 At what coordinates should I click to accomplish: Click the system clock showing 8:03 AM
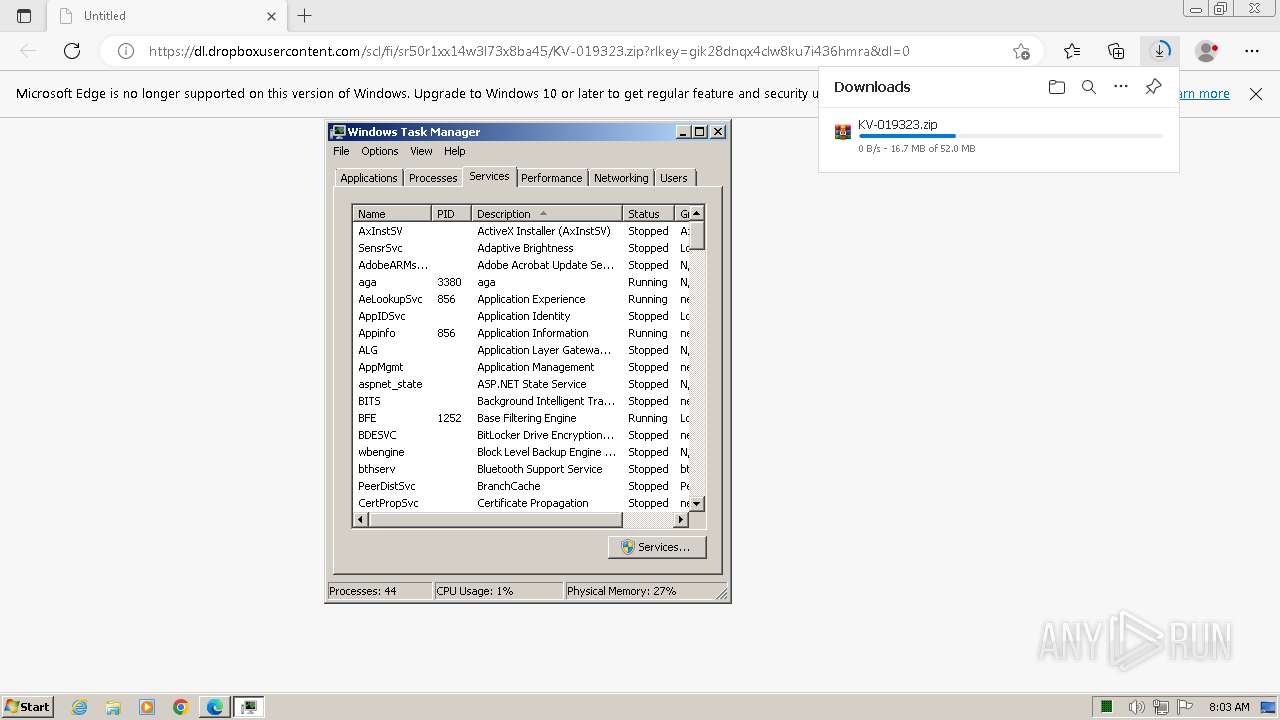1229,707
